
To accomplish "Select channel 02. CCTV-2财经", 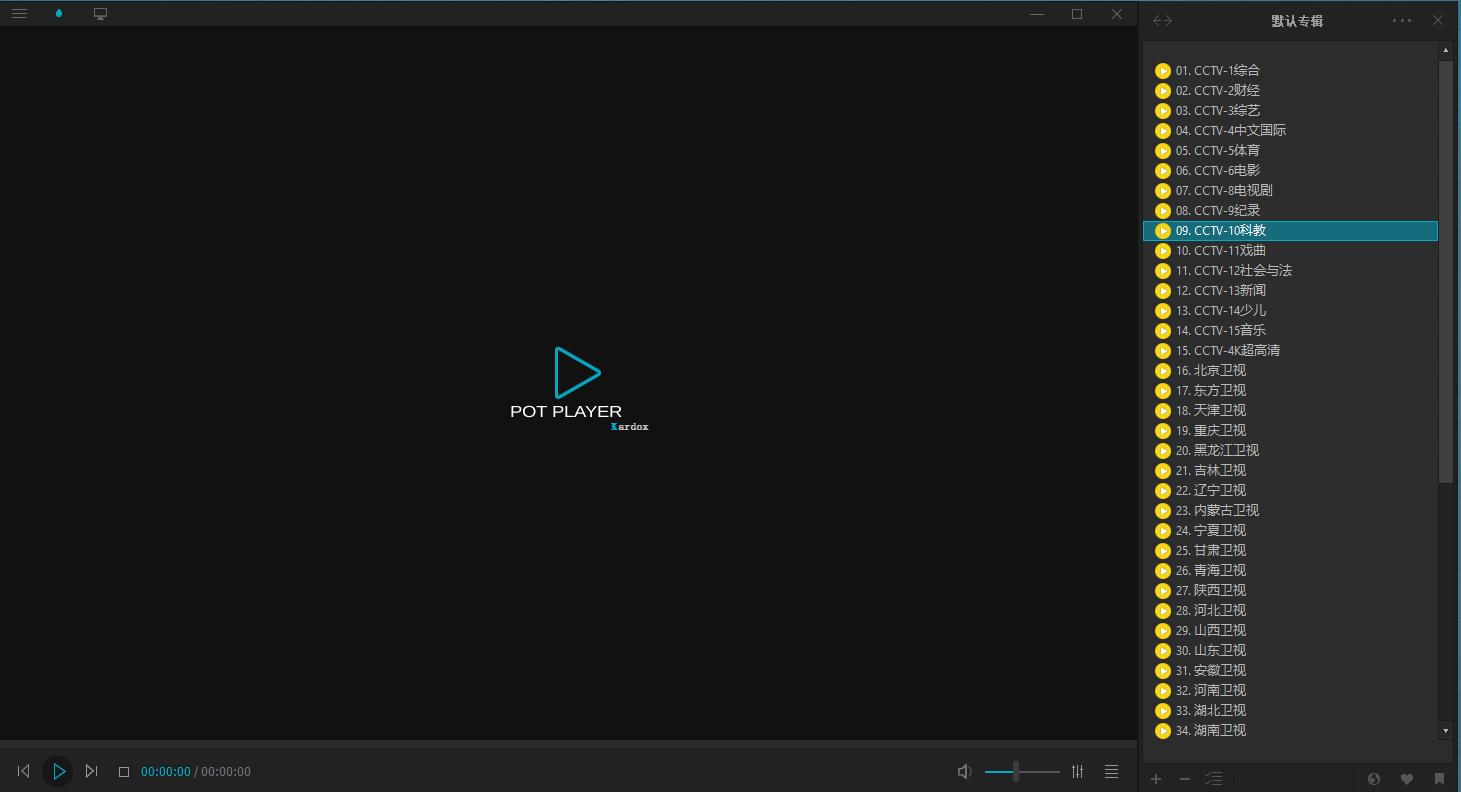I will pos(1290,90).
